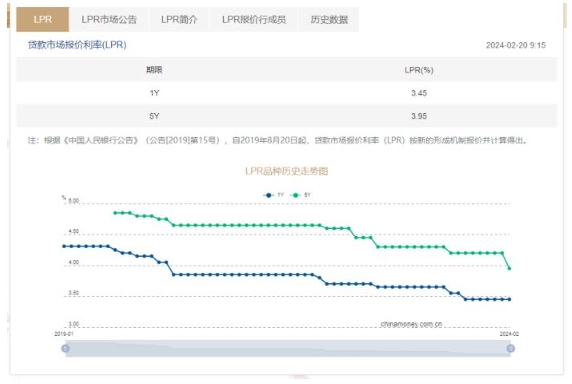View the 历史数据 tab
Viewport: 572px width, 384px height.
[329, 19]
